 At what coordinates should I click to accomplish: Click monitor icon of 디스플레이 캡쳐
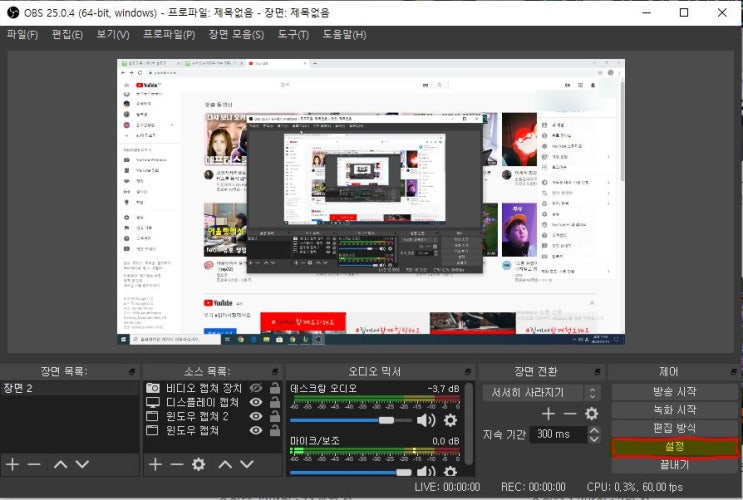click(x=153, y=402)
